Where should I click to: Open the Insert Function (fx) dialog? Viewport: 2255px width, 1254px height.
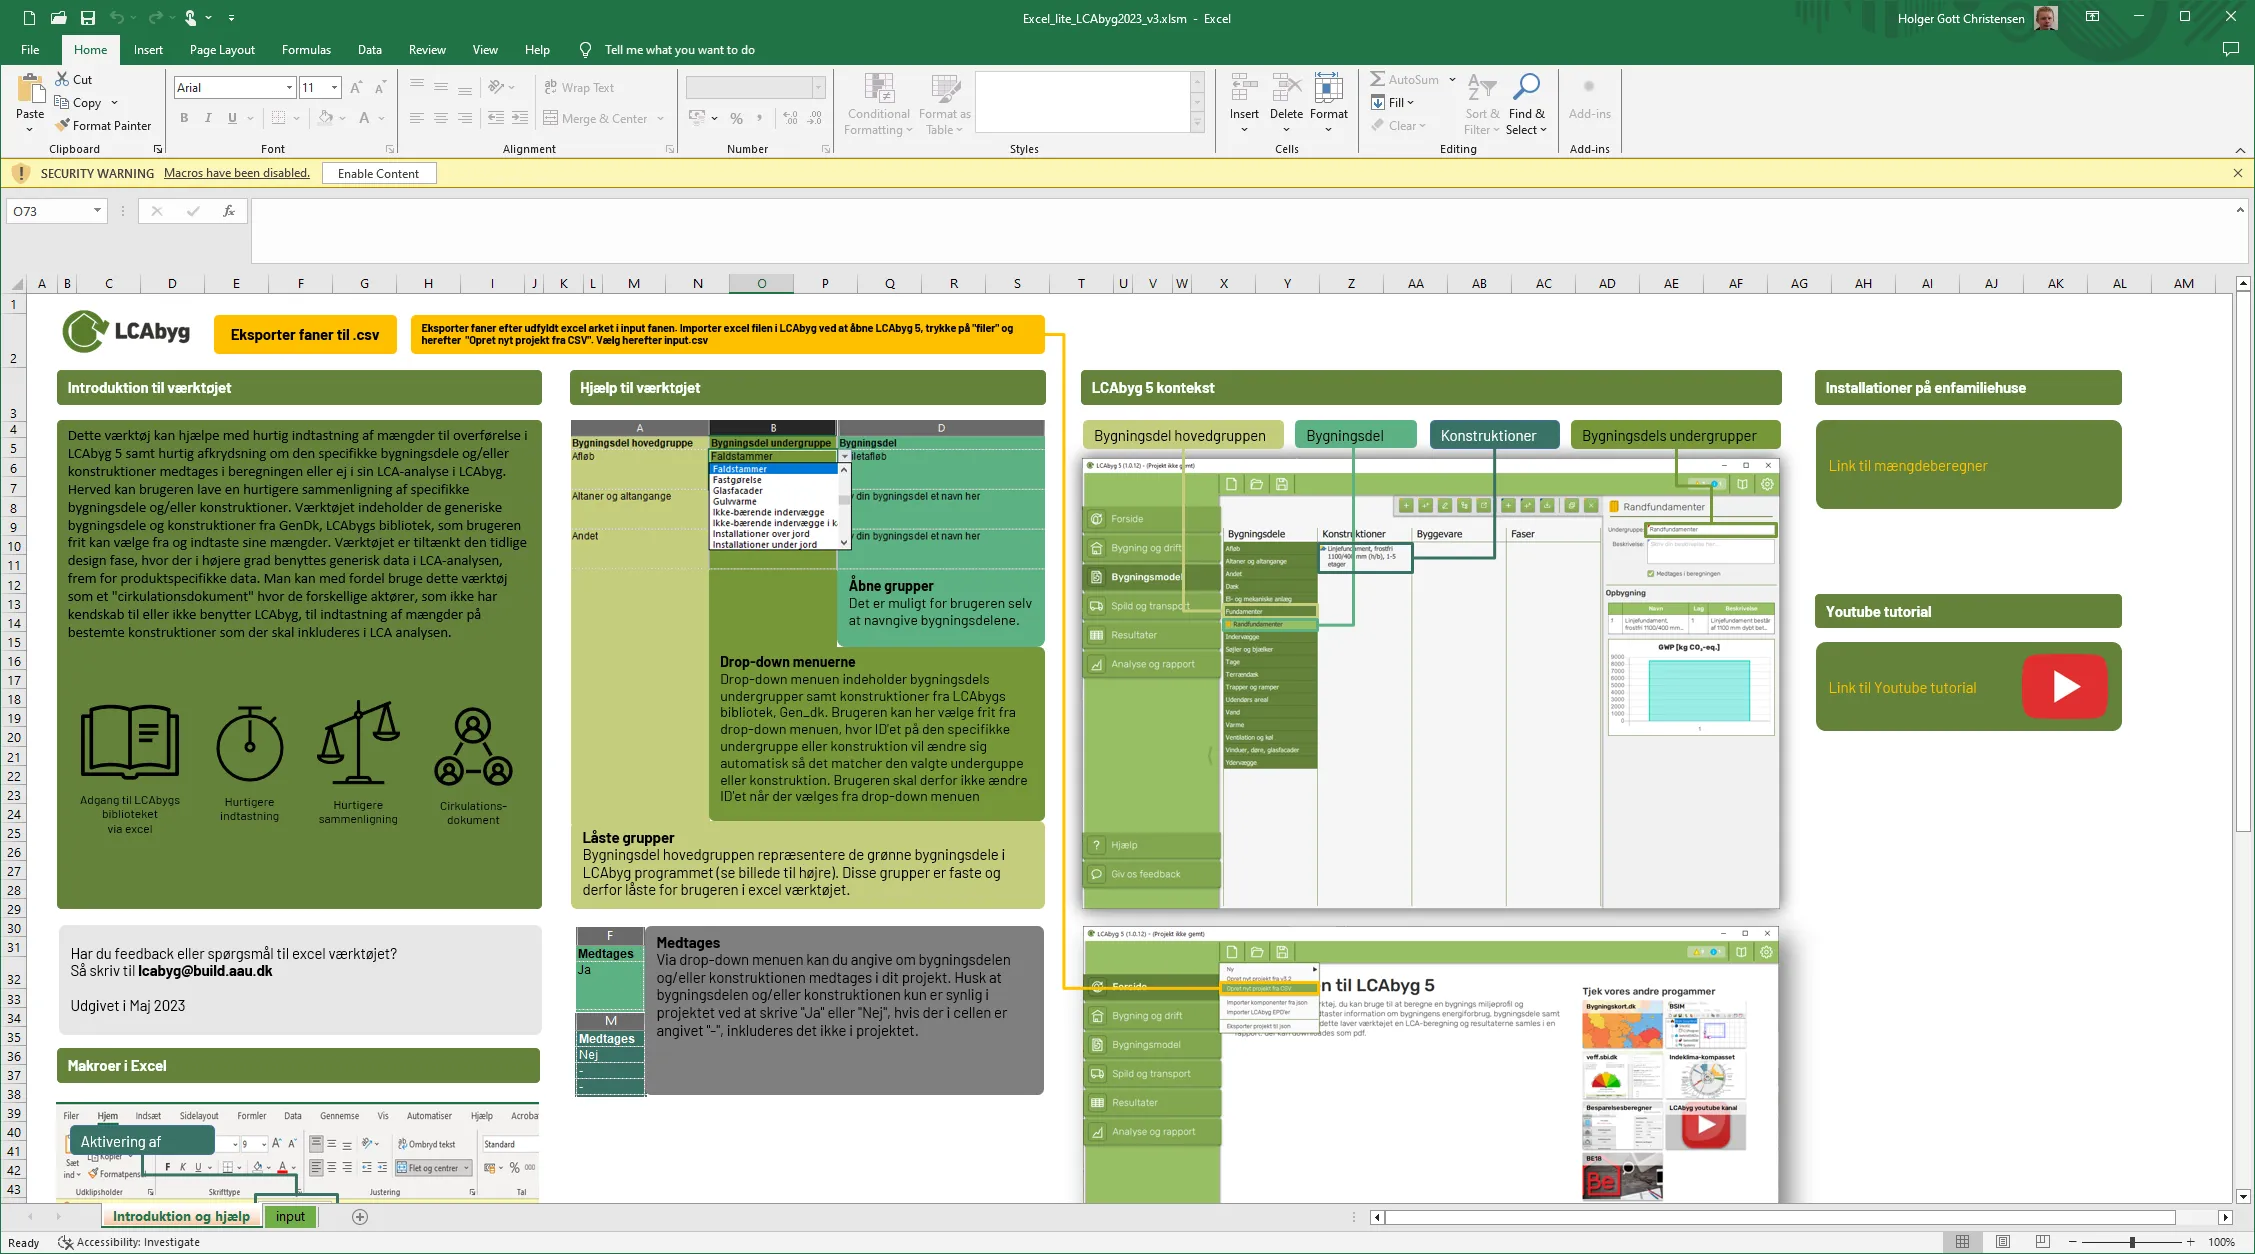click(x=229, y=211)
